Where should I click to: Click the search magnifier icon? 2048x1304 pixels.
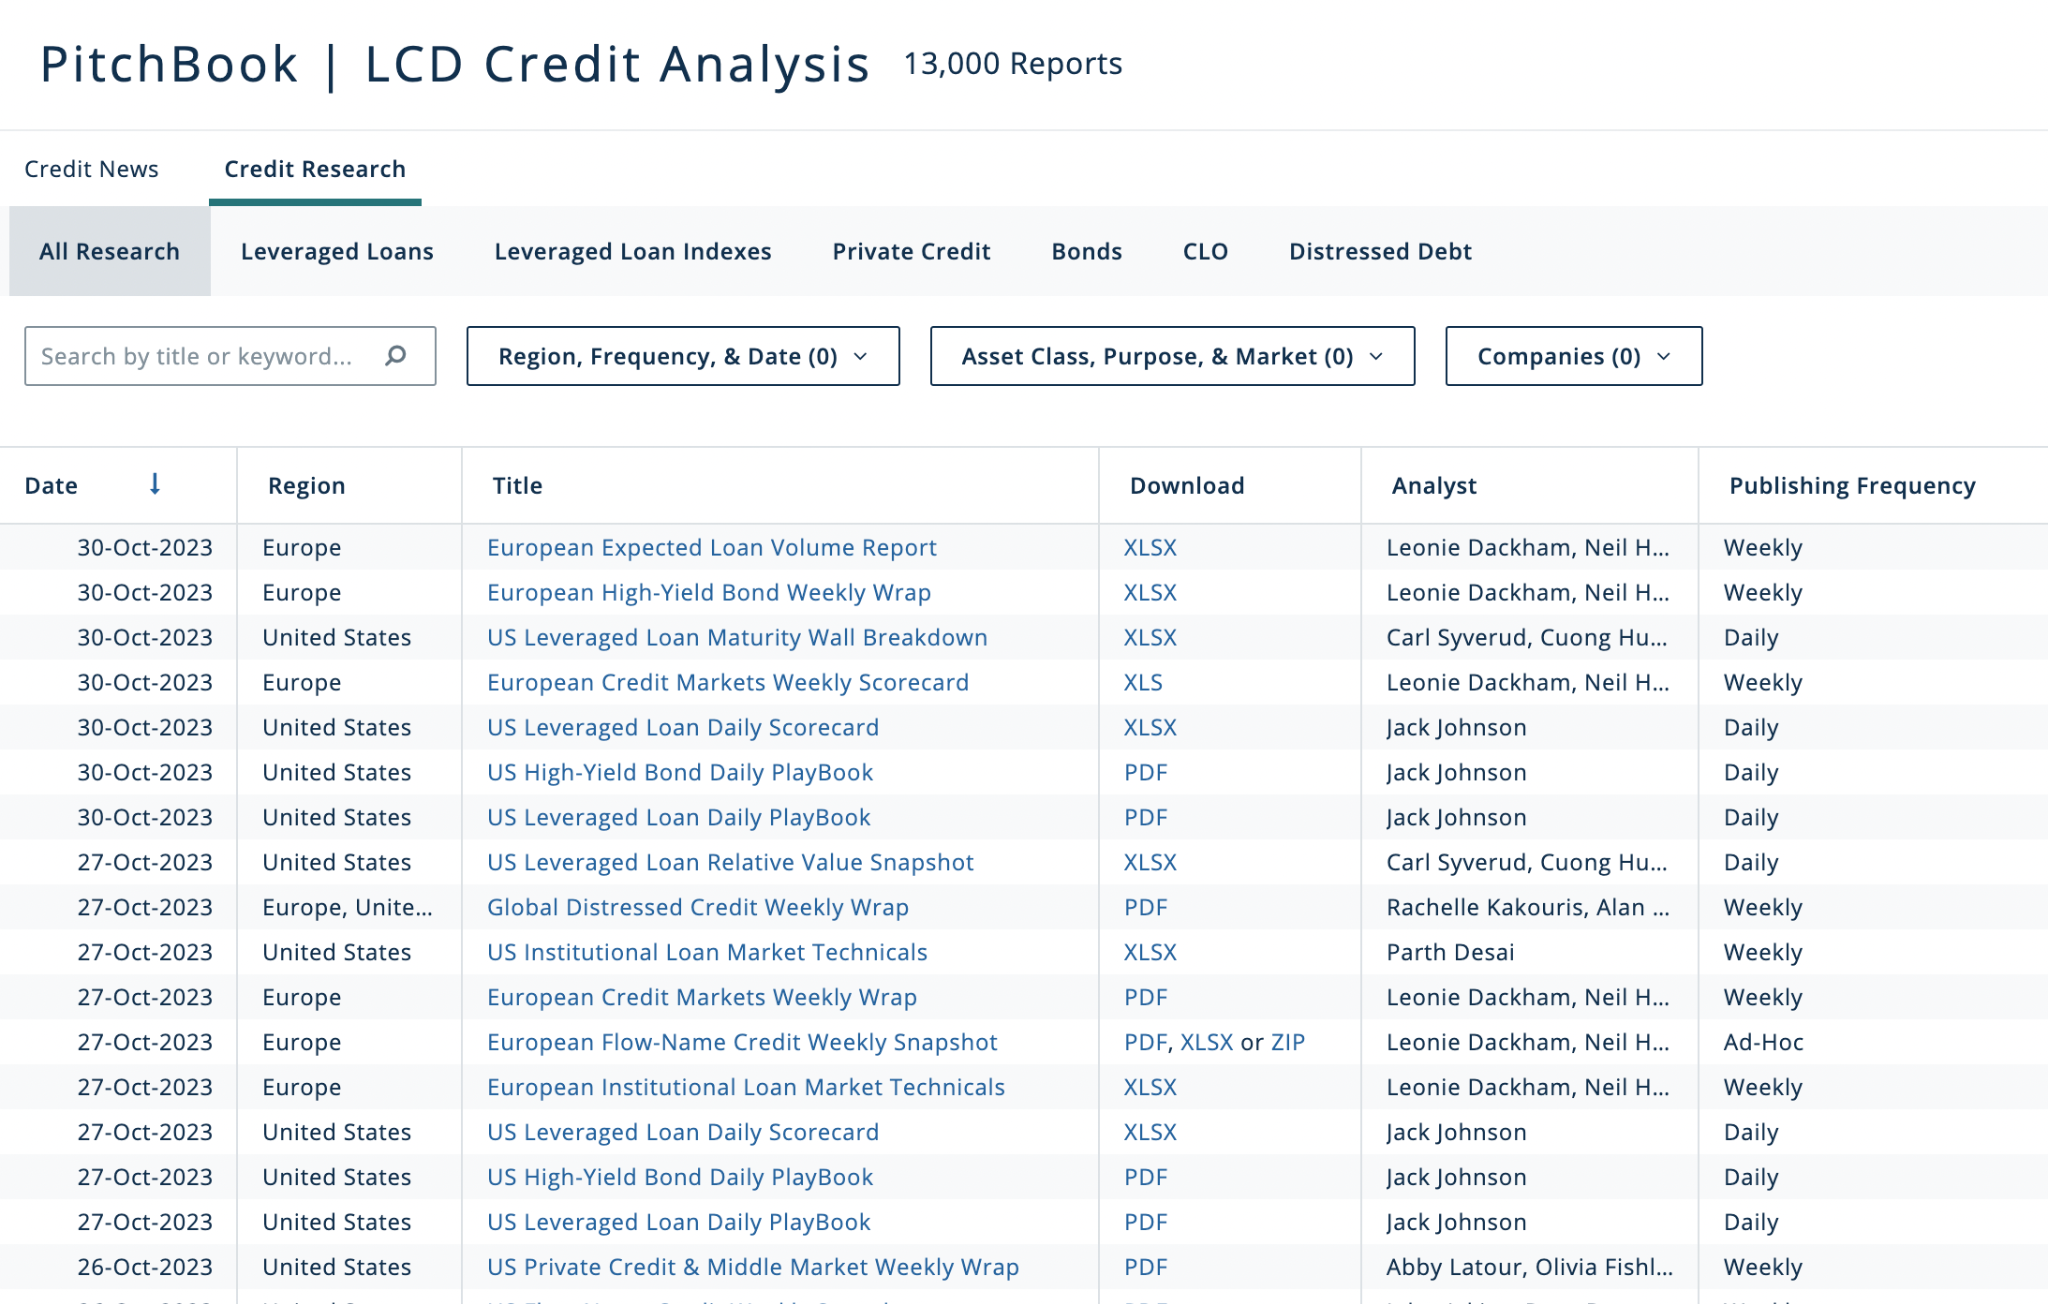pos(396,356)
